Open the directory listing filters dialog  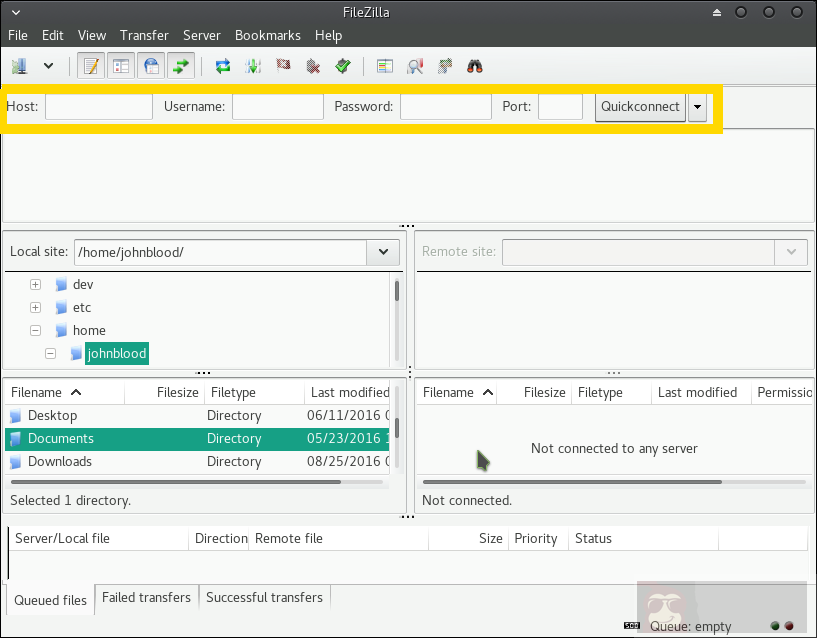(x=385, y=66)
